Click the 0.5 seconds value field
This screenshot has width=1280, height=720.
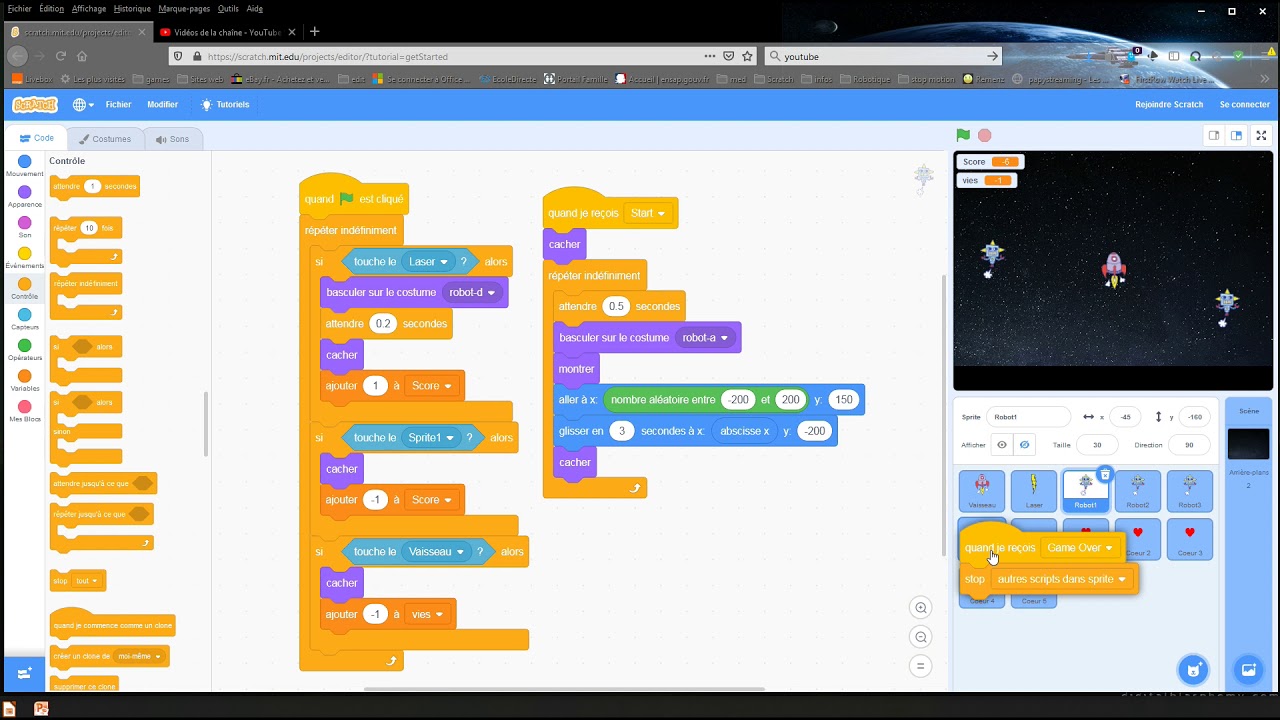[x=616, y=306]
